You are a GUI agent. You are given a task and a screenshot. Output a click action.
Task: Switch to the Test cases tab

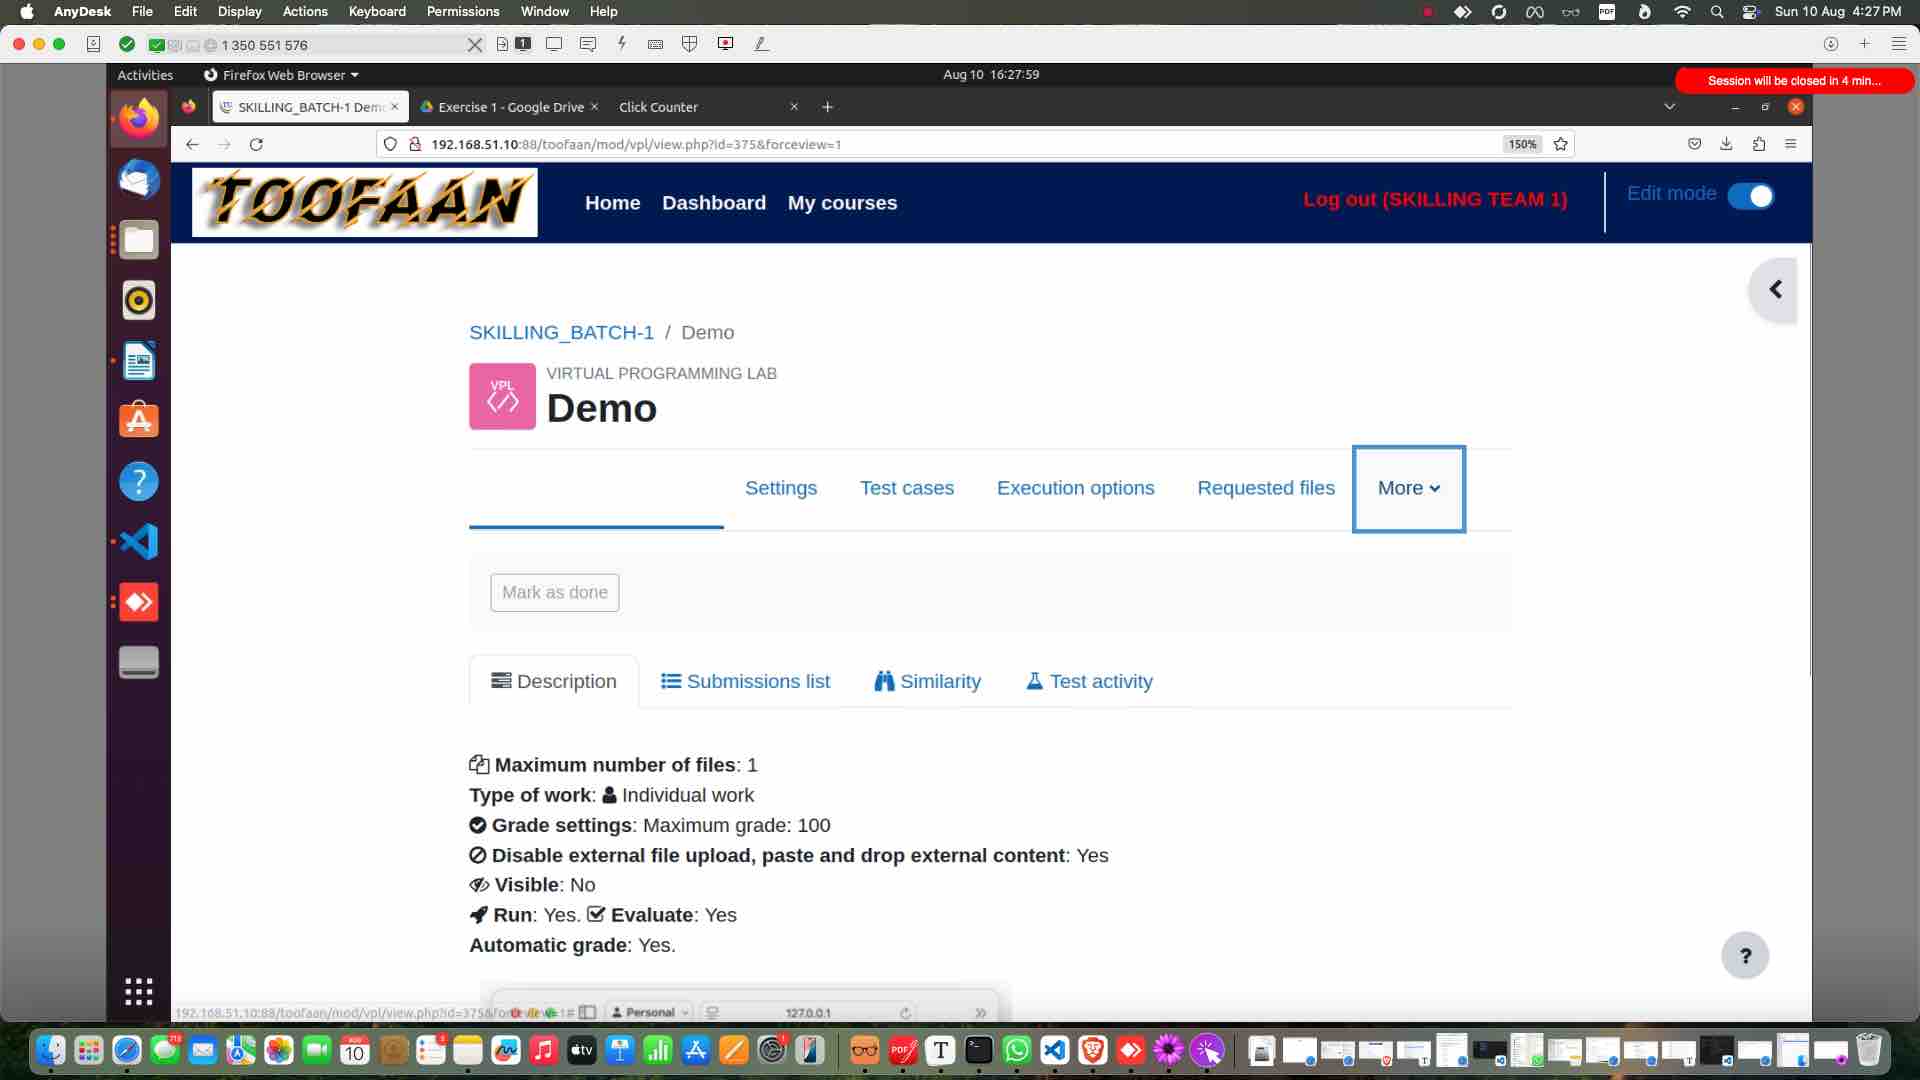click(x=907, y=488)
